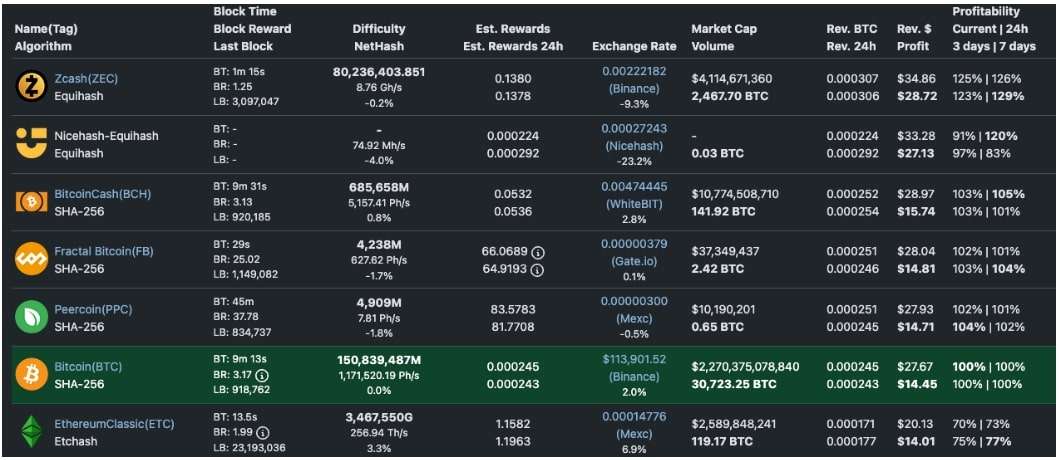Click the BitcoinCash logo icon
This screenshot has width=1059, height=460.
click(32, 202)
